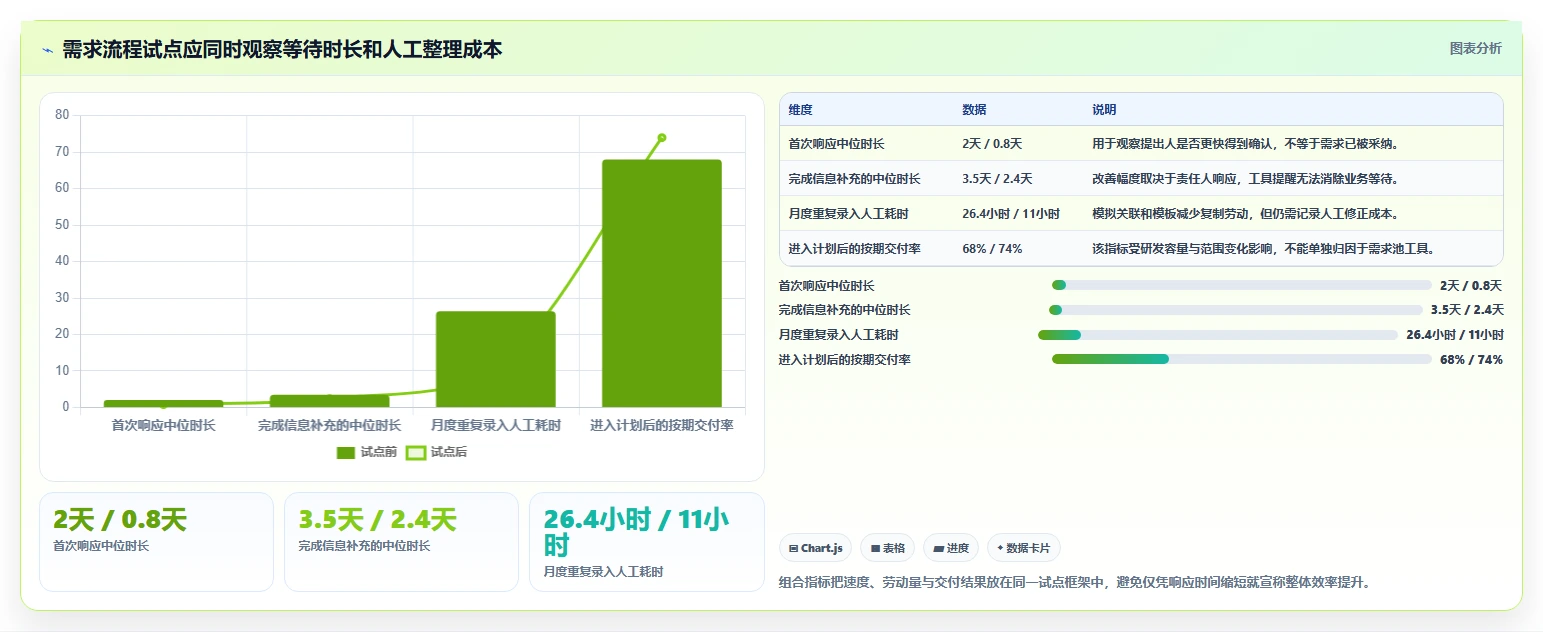Click the tall 进入计划后的按期交付率 chart bar
The height and width of the screenshot is (632, 1543).
coord(662,283)
